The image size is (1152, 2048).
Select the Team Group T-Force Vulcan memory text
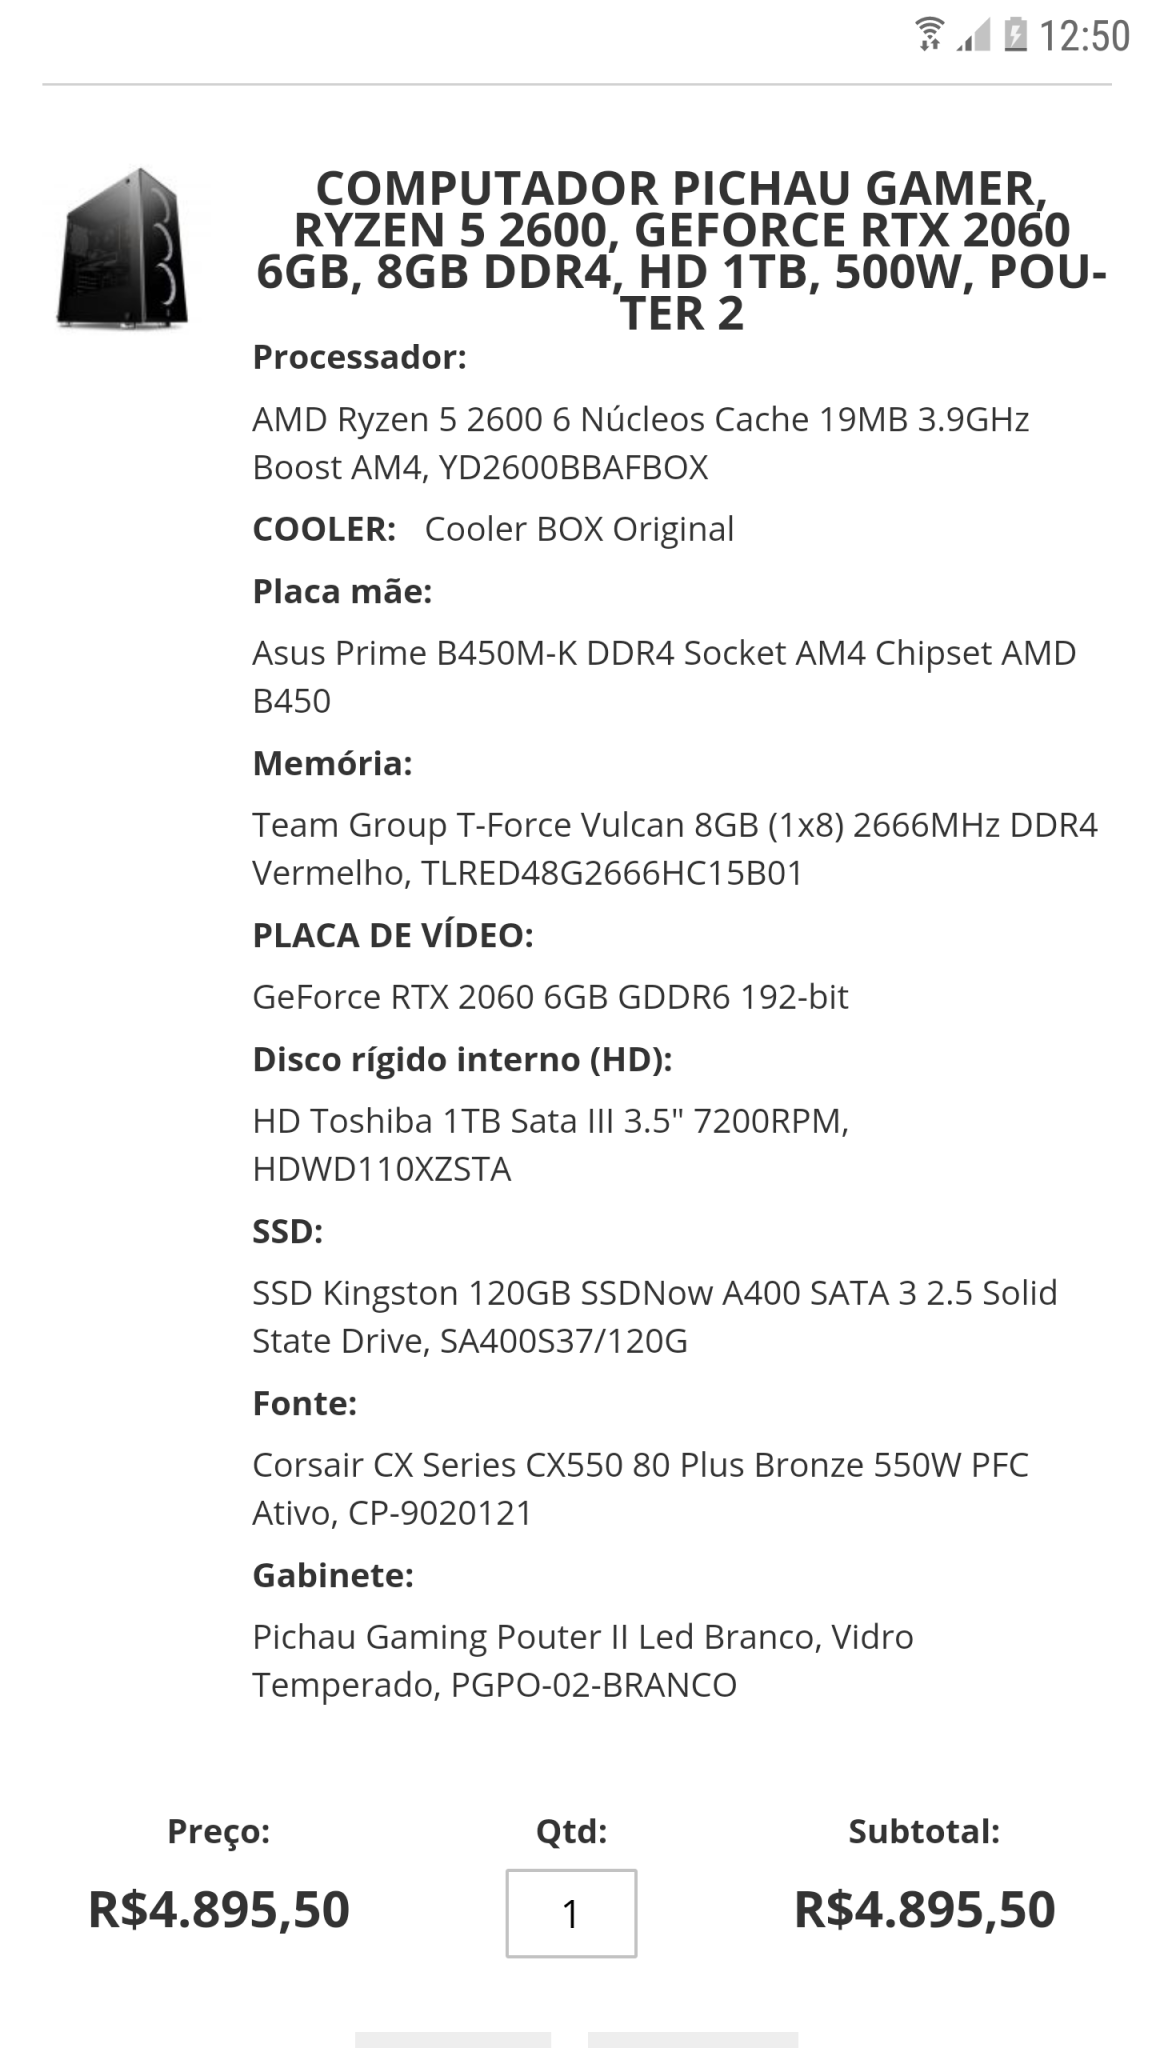pos(675,849)
